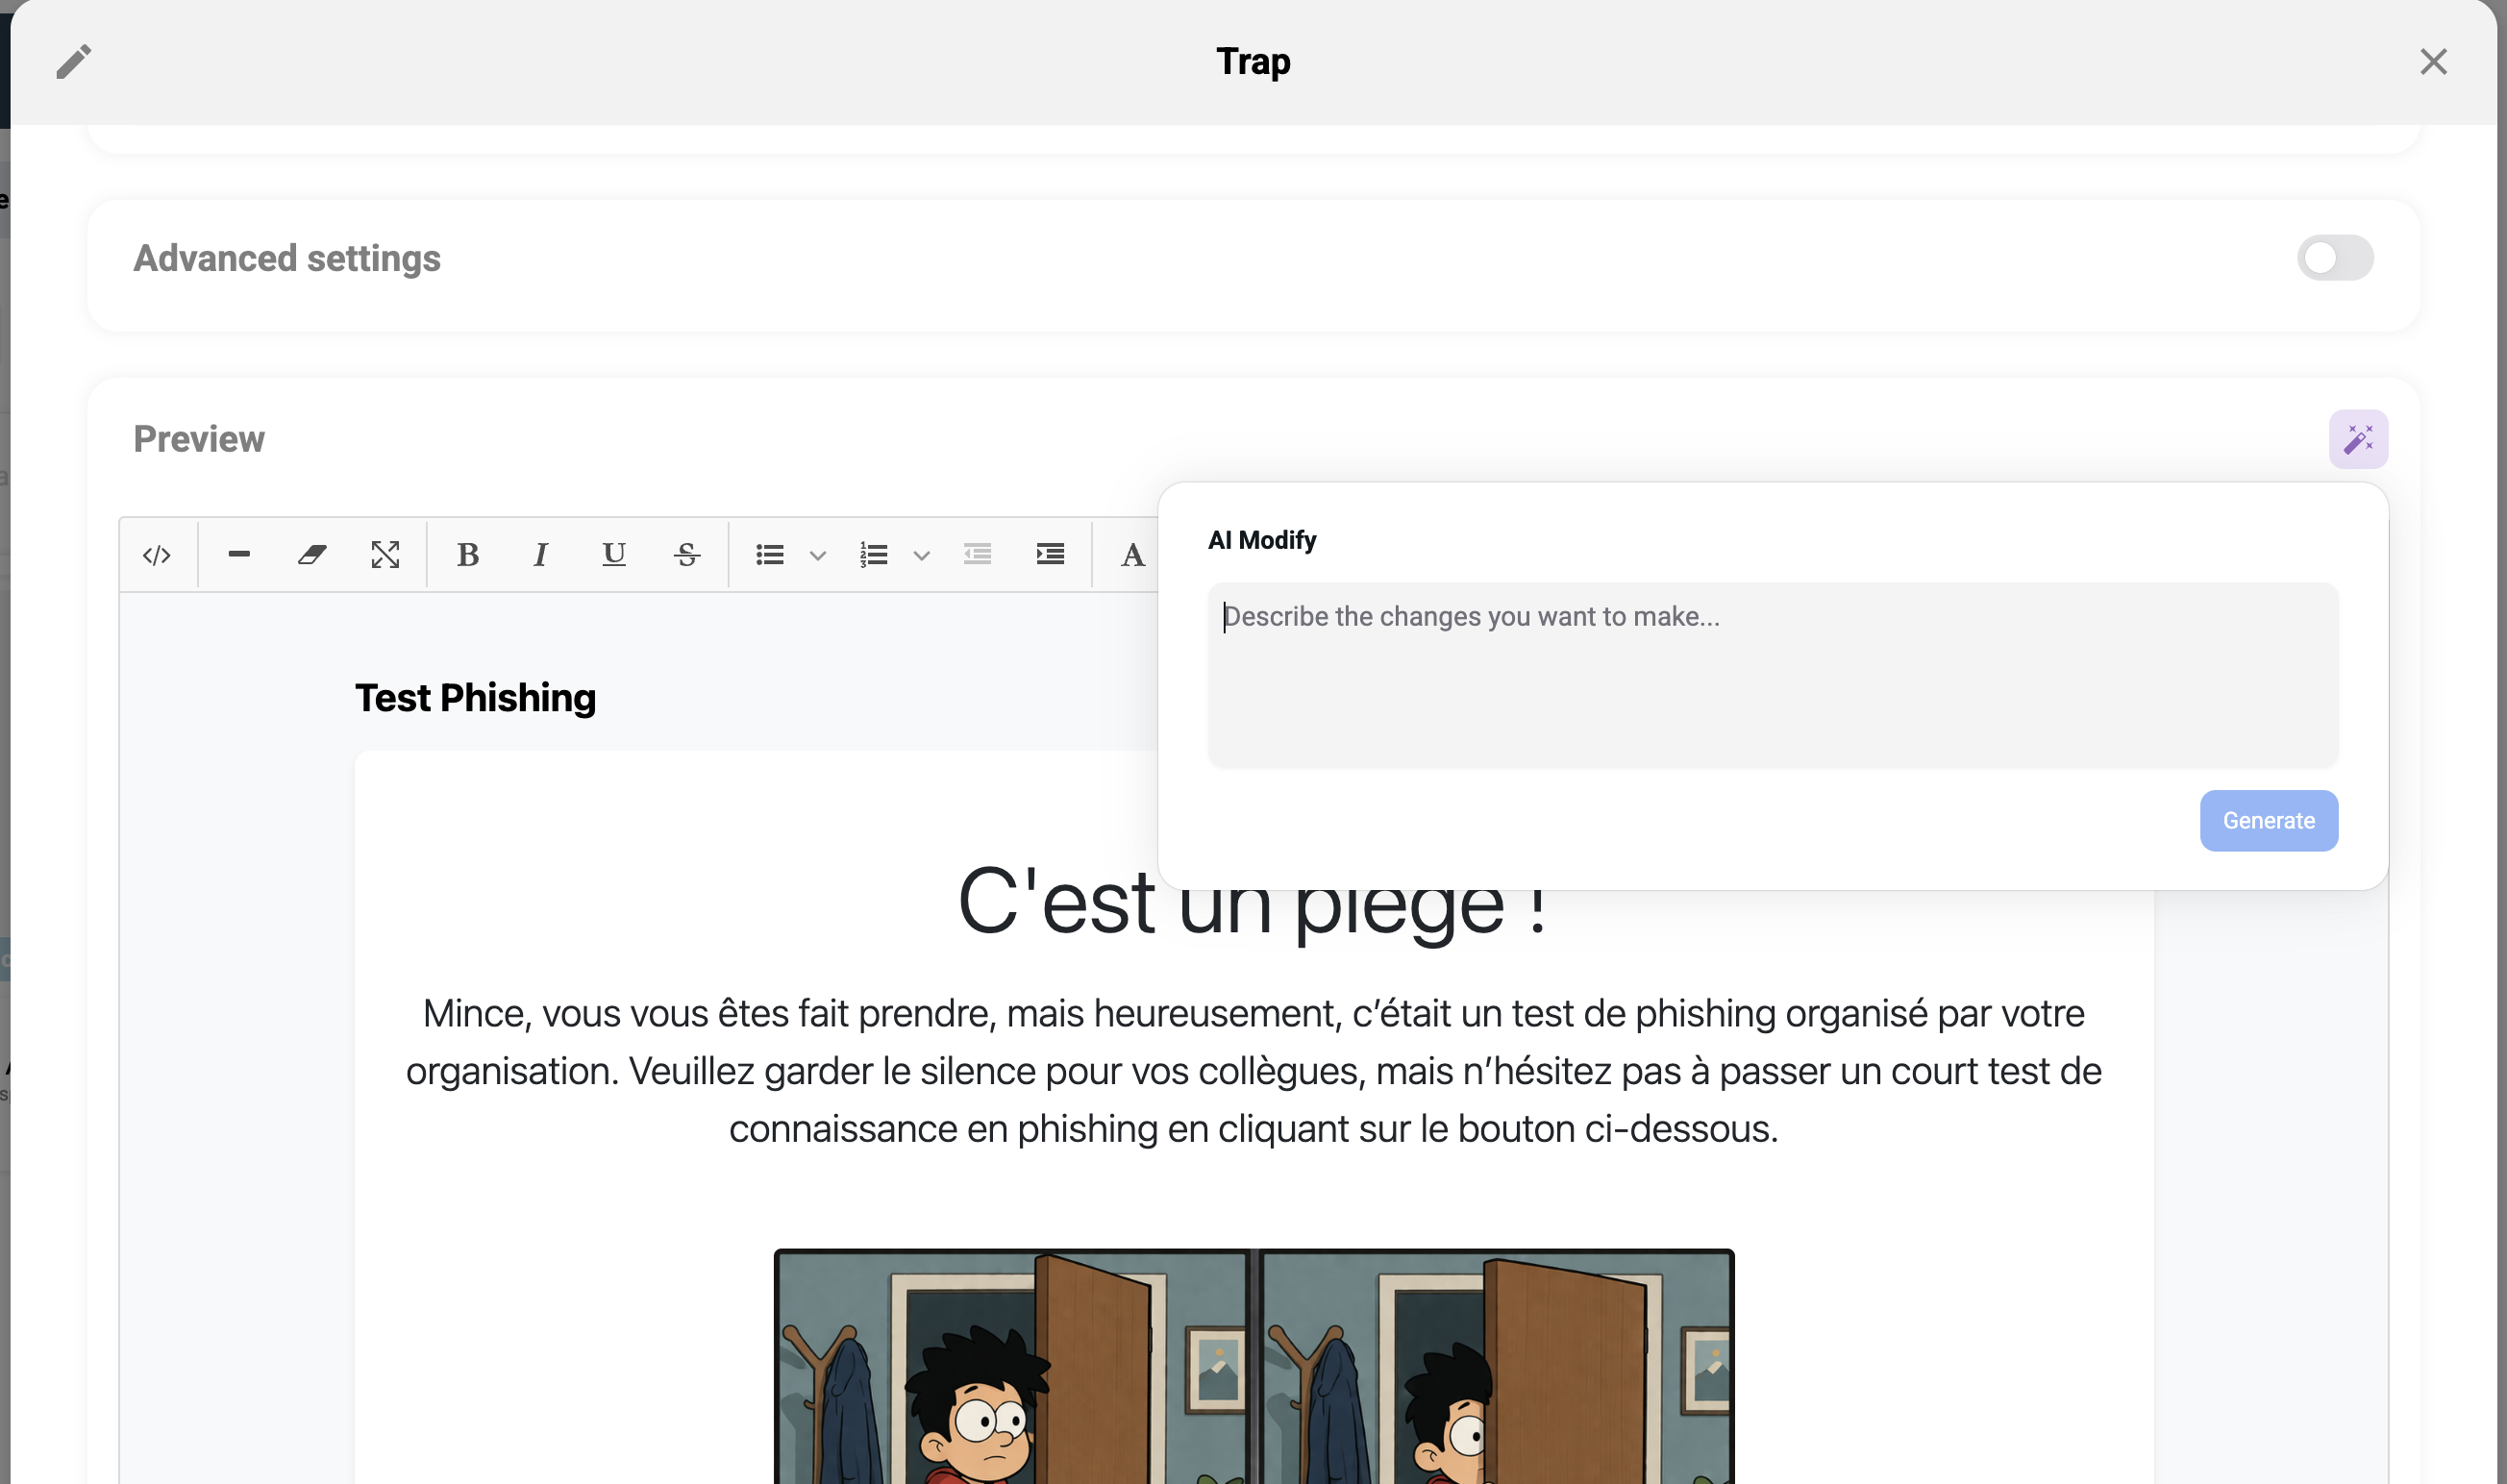The width and height of the screenshot is (2507, 1484).
Task: Click the Generate button
Action: click(x=2268, y=821)
